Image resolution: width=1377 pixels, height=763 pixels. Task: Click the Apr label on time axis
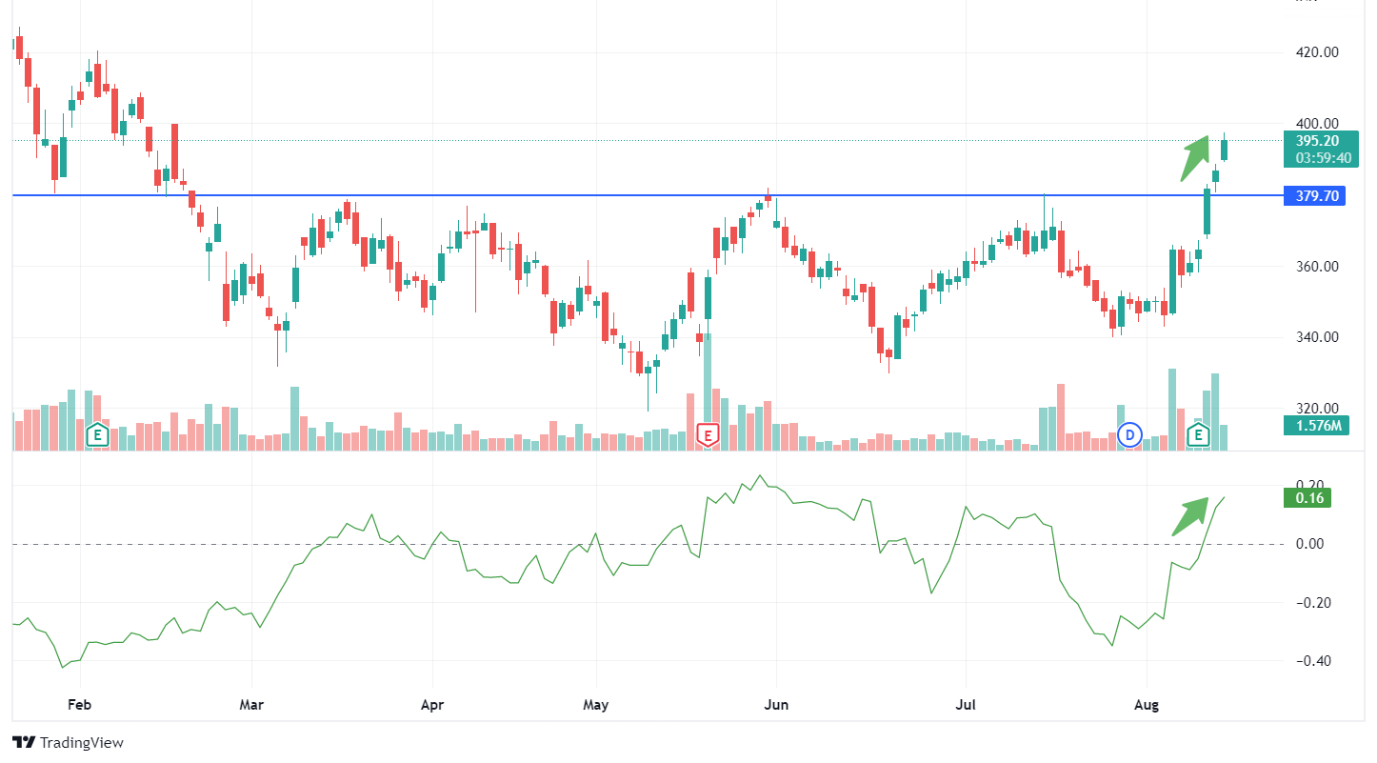pyautogui.click(x=432, y=705)
